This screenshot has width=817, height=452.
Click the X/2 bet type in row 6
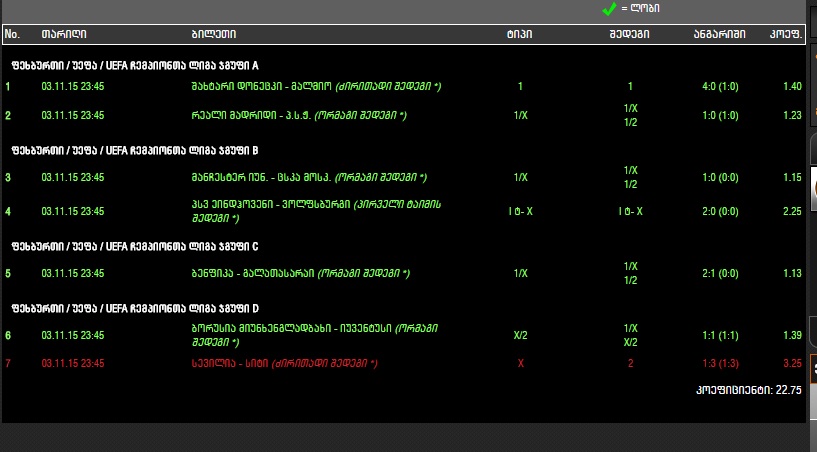click(x=521, y=335)
